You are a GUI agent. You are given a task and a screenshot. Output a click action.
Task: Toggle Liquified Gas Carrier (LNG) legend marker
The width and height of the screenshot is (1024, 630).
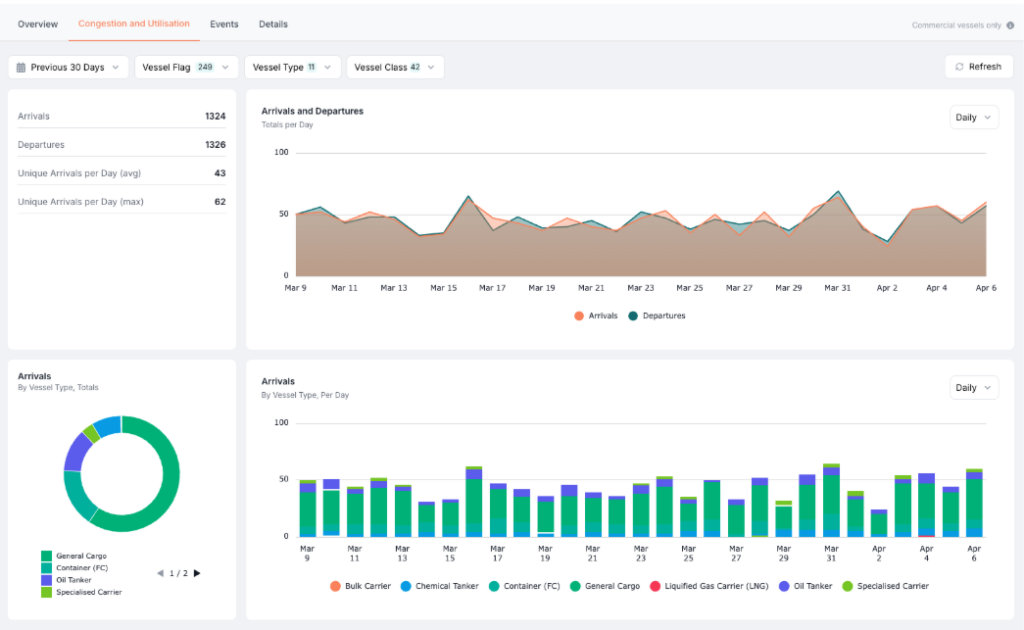click(656, 586)
